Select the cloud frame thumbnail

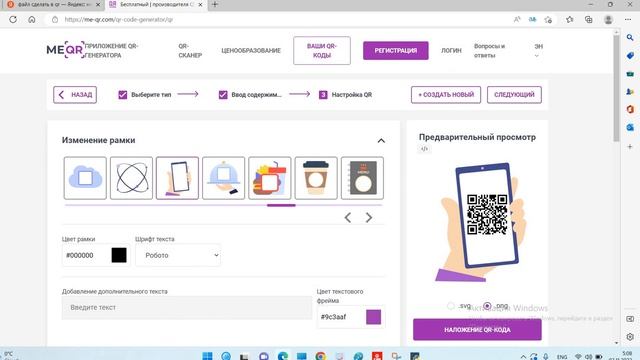coord(85,178)
